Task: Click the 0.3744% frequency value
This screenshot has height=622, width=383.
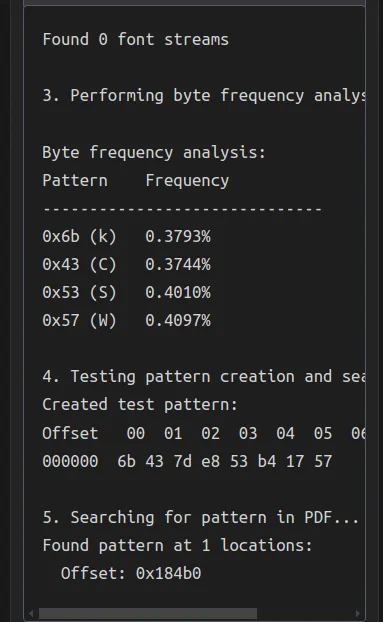Action: (178, 265)
